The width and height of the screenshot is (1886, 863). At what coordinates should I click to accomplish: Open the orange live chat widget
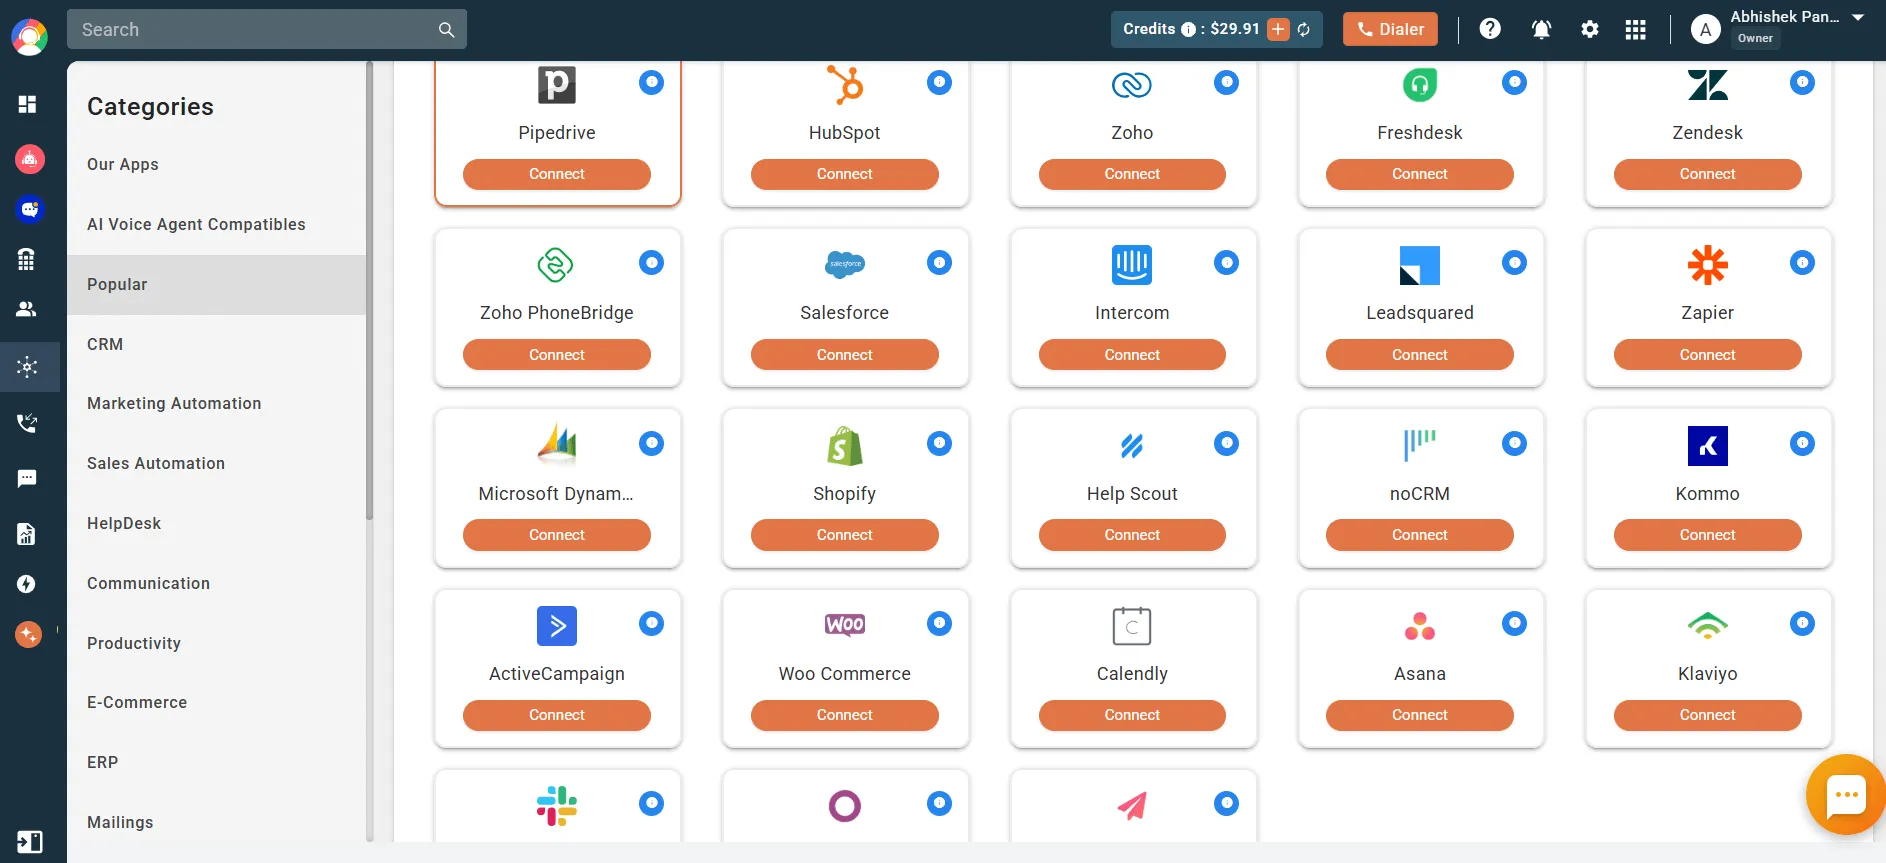pos(1845,795)
